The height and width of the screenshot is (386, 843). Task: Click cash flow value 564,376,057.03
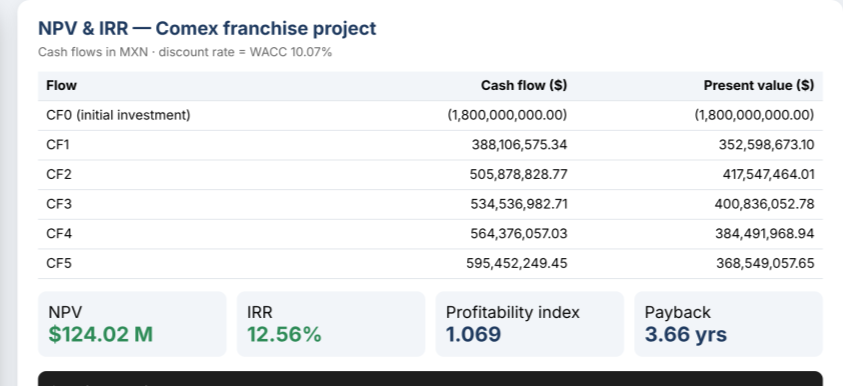tap(519, 233)
